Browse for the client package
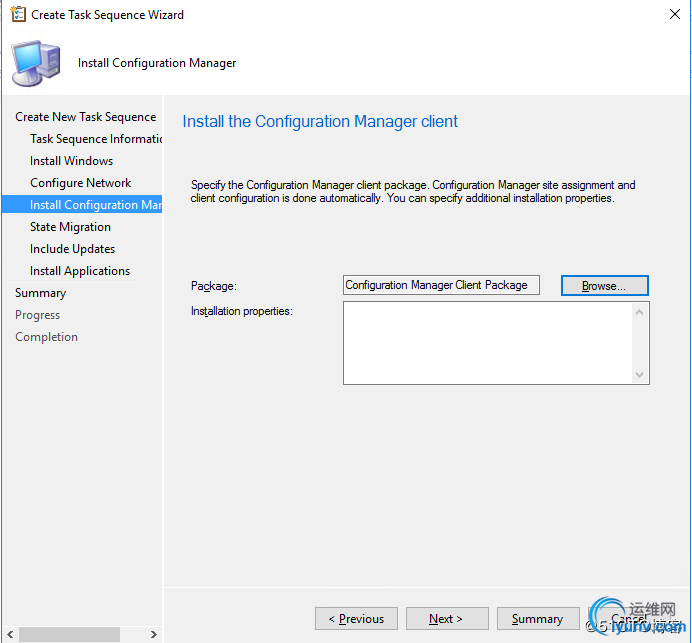 604,286
